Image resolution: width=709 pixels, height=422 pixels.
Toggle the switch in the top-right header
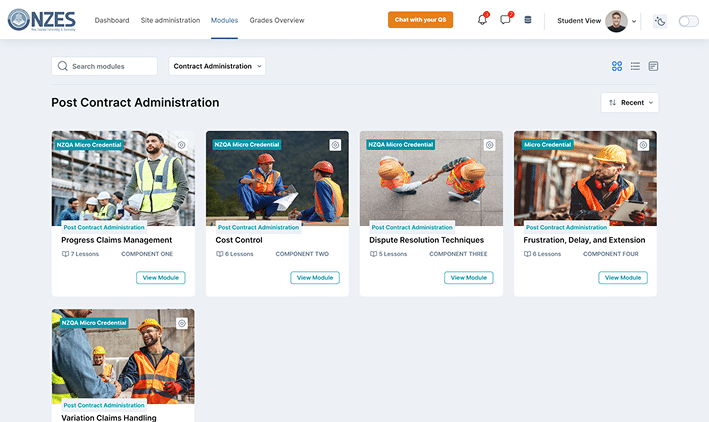click(688, 21)
